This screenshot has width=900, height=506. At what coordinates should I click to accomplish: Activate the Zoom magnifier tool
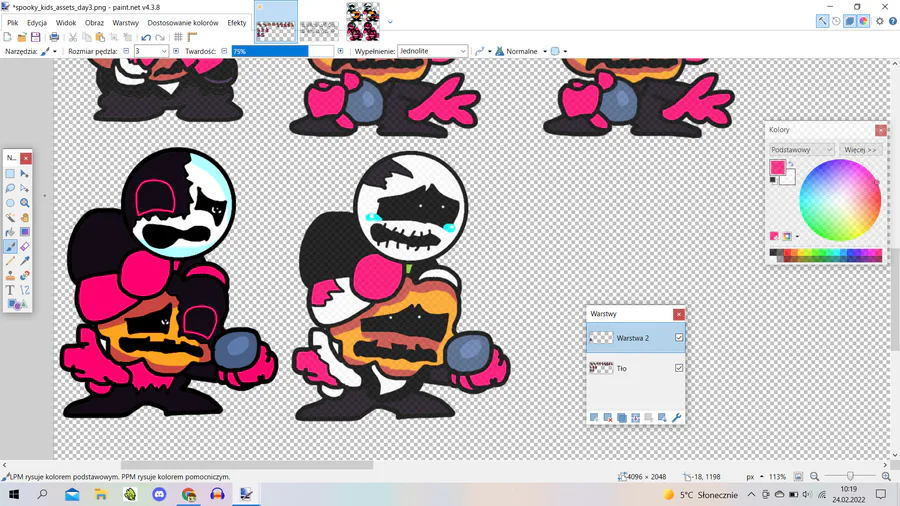[x=25, y=203]
